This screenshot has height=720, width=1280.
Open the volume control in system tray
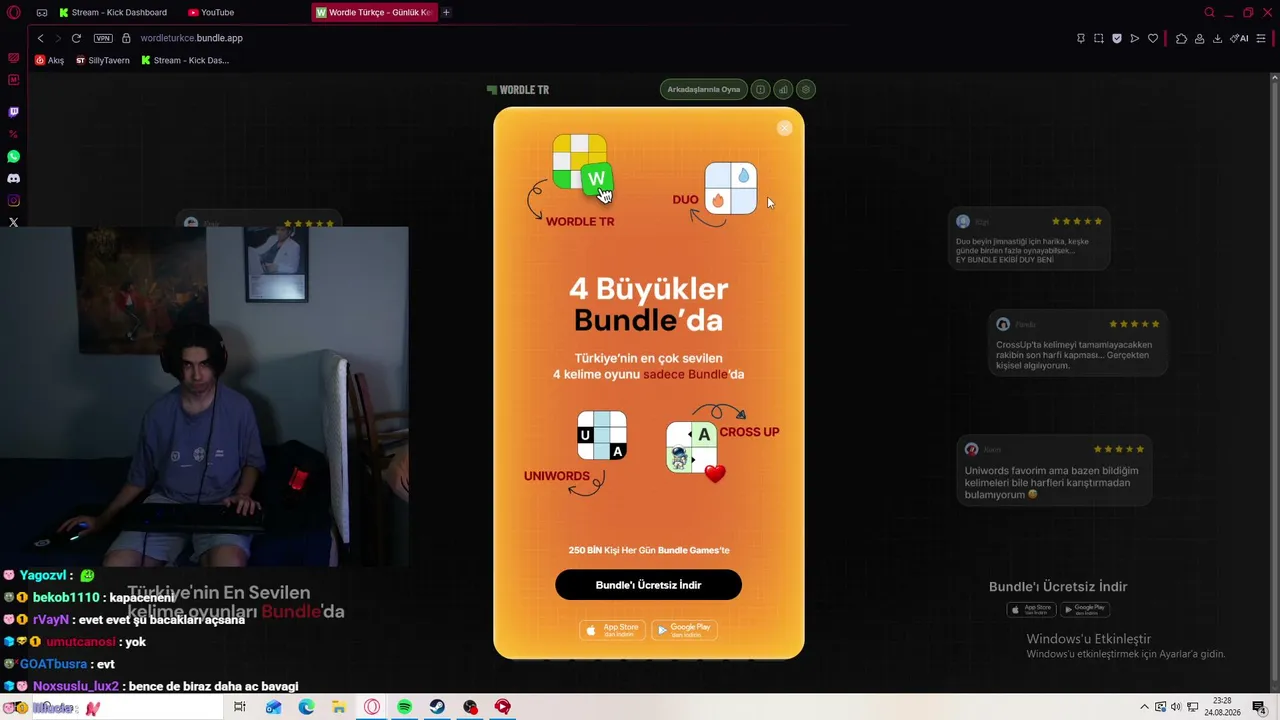coord(1175,707)
